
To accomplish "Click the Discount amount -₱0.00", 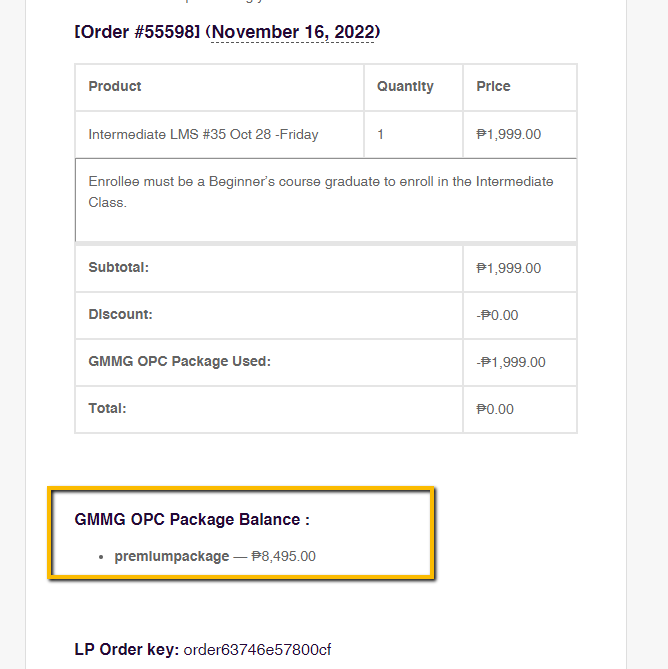I will pyautogui.click(x=498, y=315).
